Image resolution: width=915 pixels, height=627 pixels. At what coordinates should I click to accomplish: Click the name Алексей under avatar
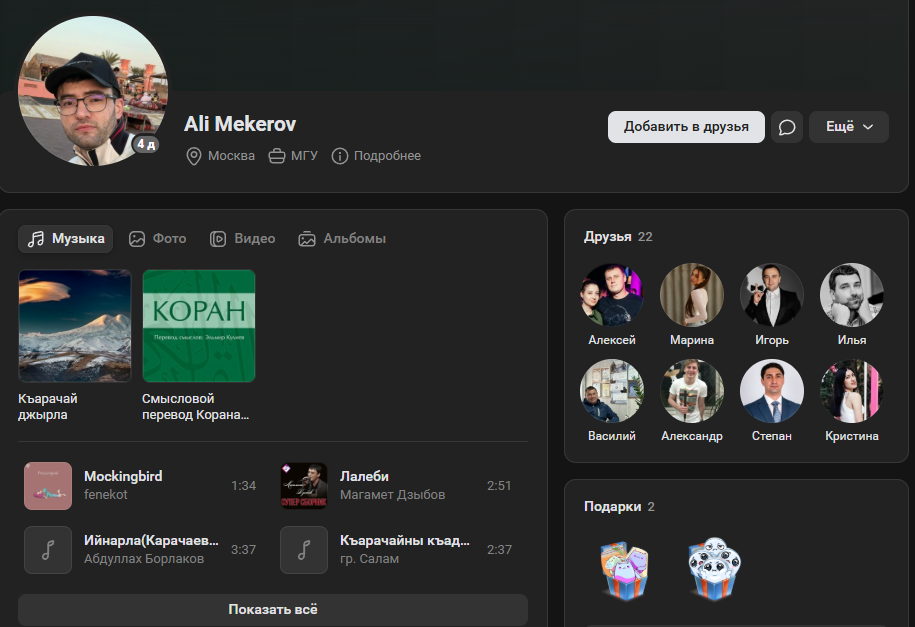tap(612, 340)
